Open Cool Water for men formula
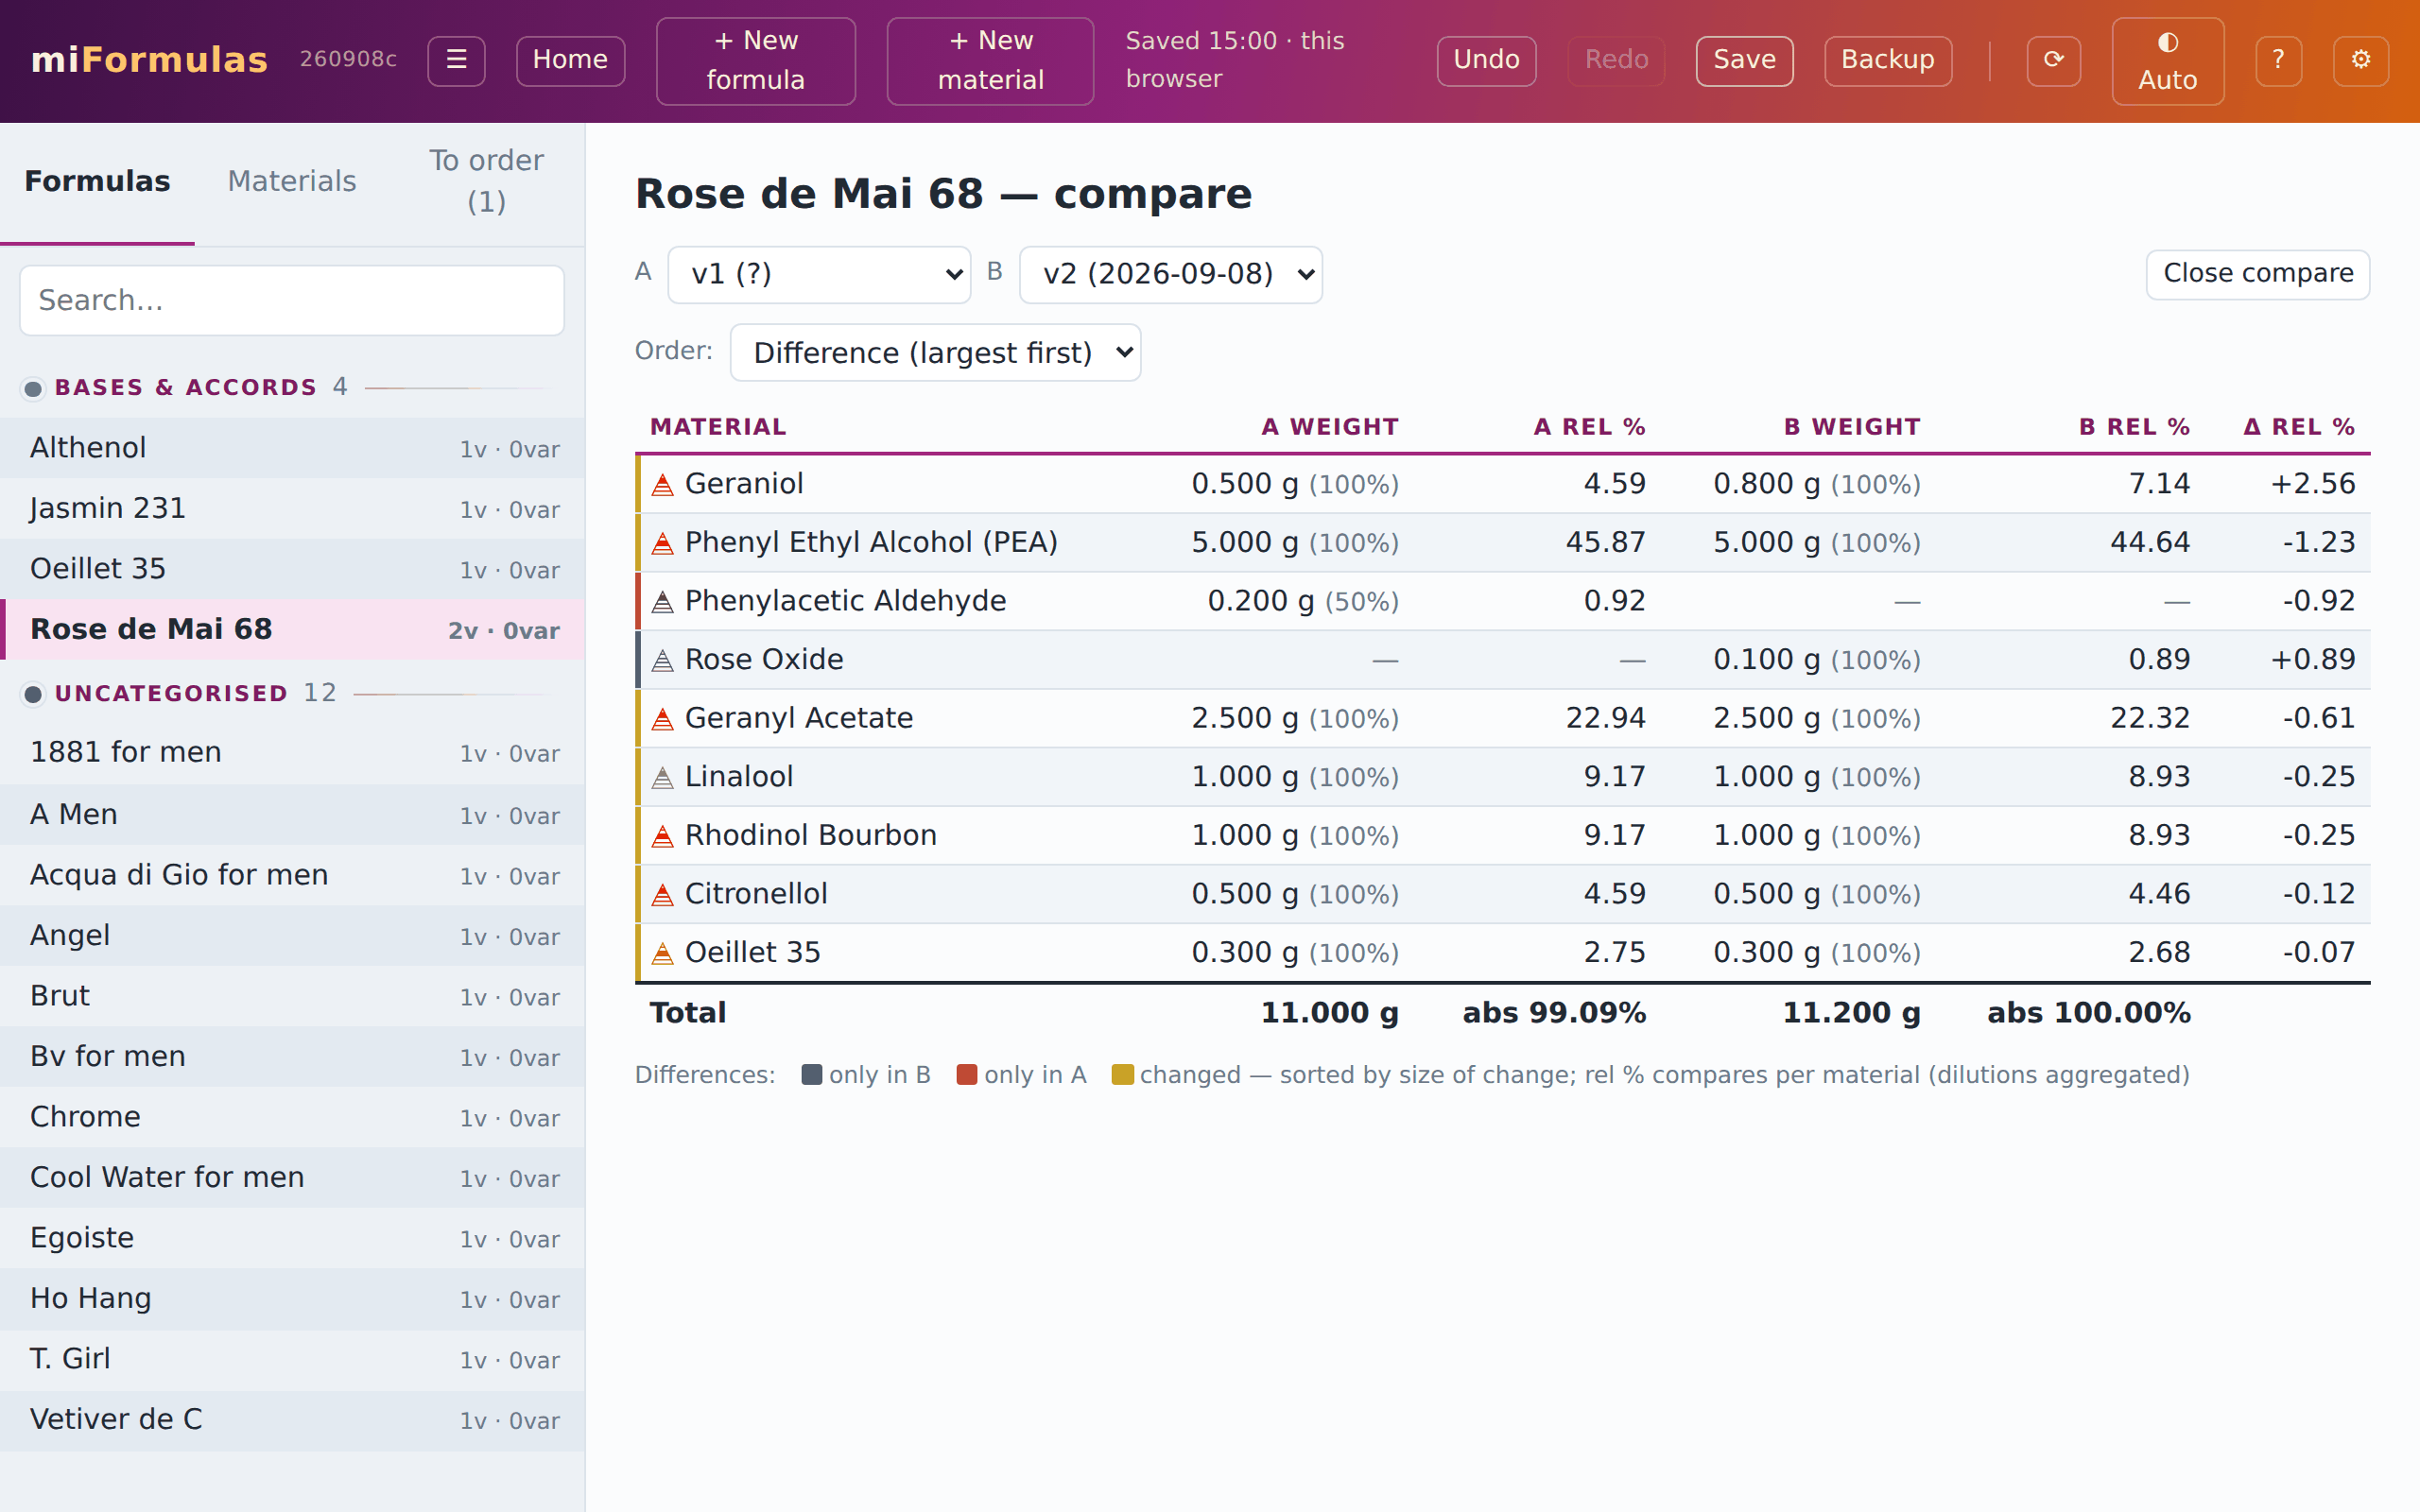Image resolution: width=2420 pixels, height=1512 pixels. [292, 1178]
